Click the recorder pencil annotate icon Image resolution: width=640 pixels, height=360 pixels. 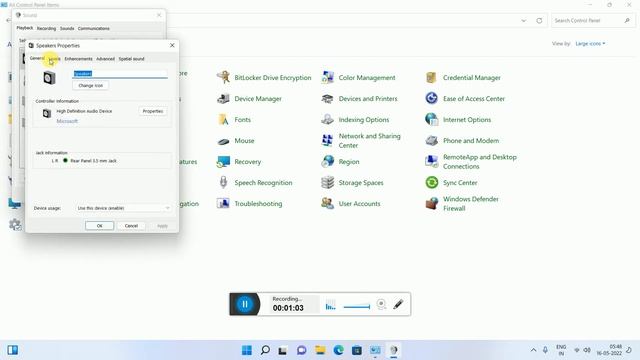click(x=398, y=304)
